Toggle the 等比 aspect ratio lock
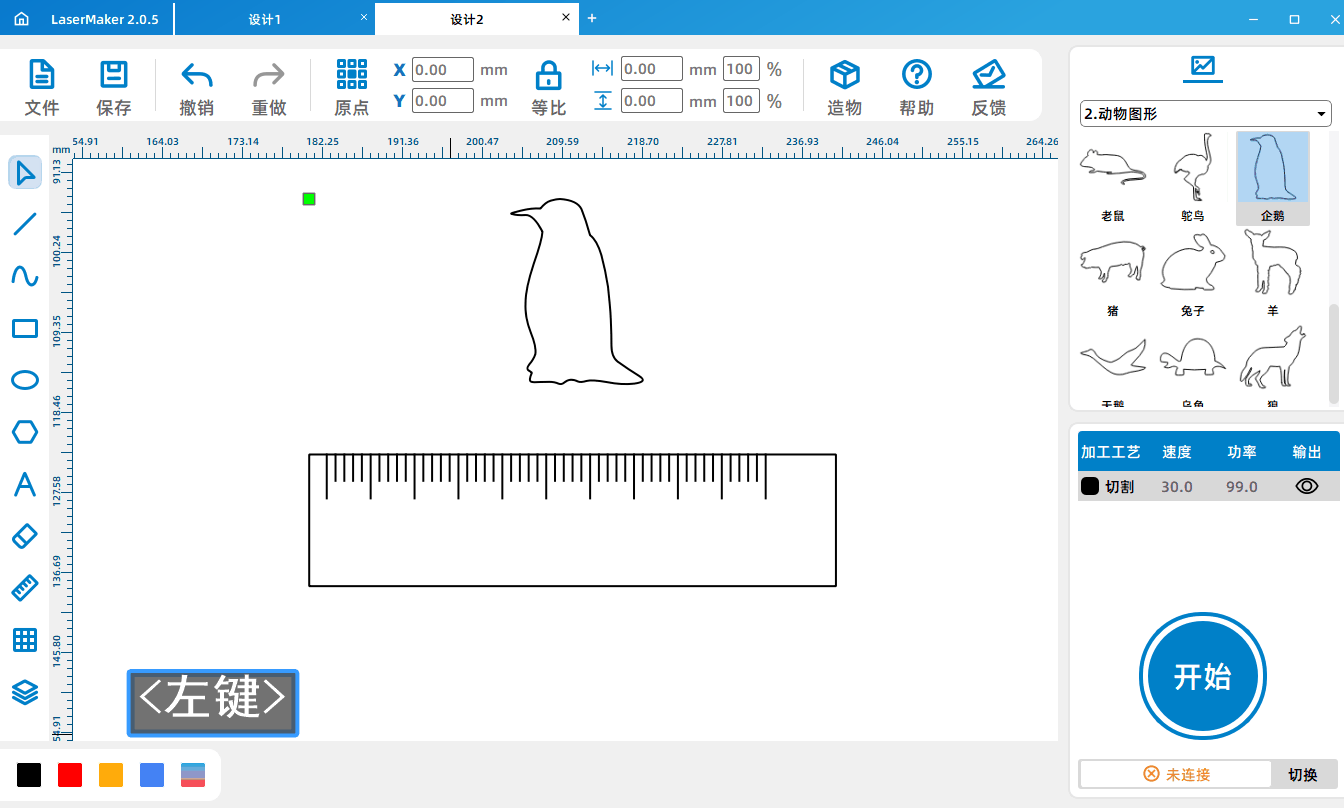Screen dimensions: 1344x808 [548, 75]
